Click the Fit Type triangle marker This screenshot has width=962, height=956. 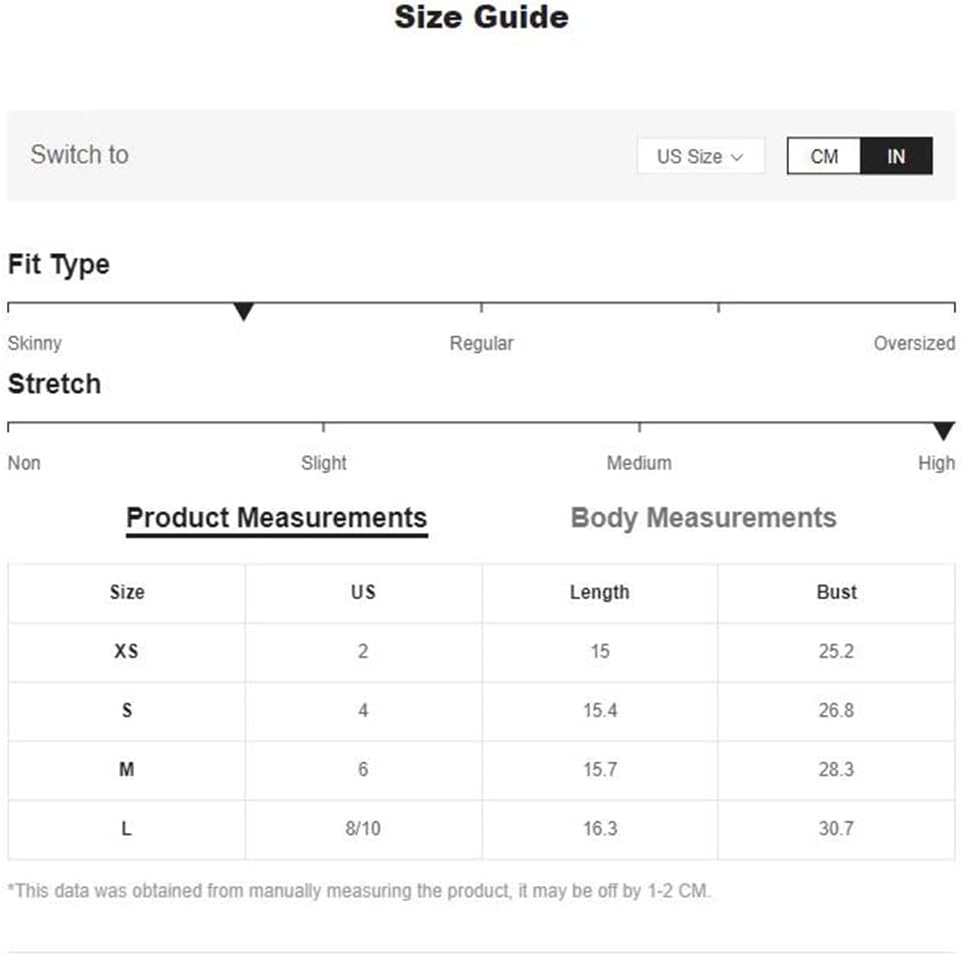(244, 311)
